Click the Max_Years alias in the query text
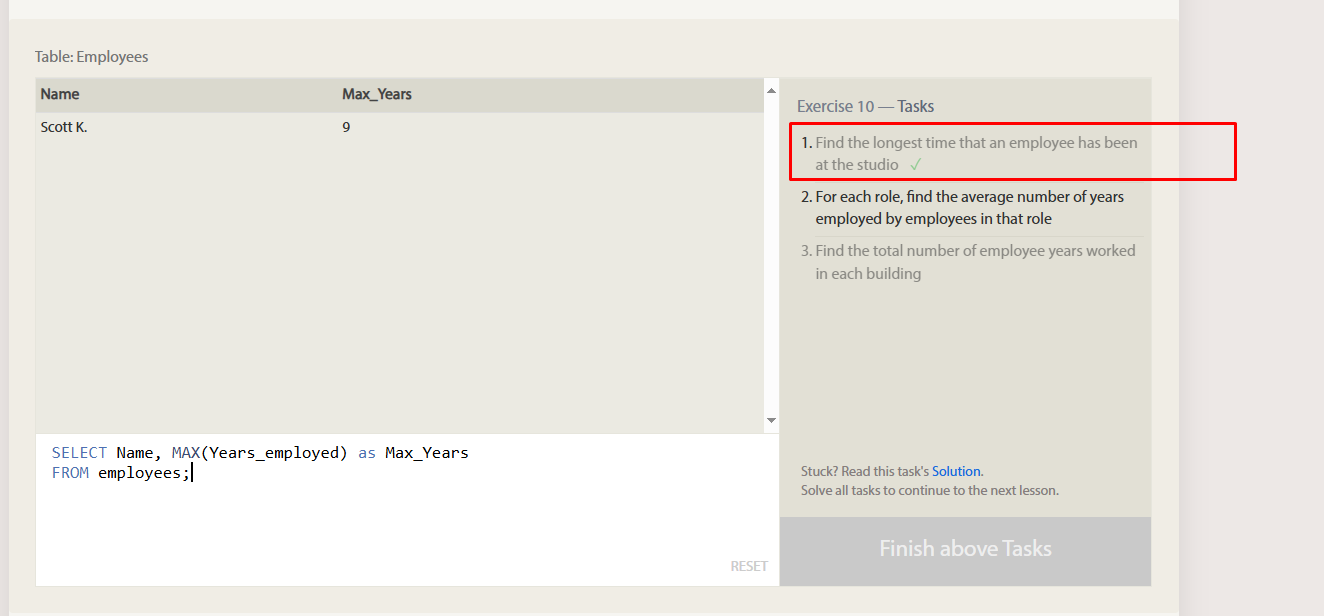Screen dimensions: 1324x616 [x=427, y=453]
